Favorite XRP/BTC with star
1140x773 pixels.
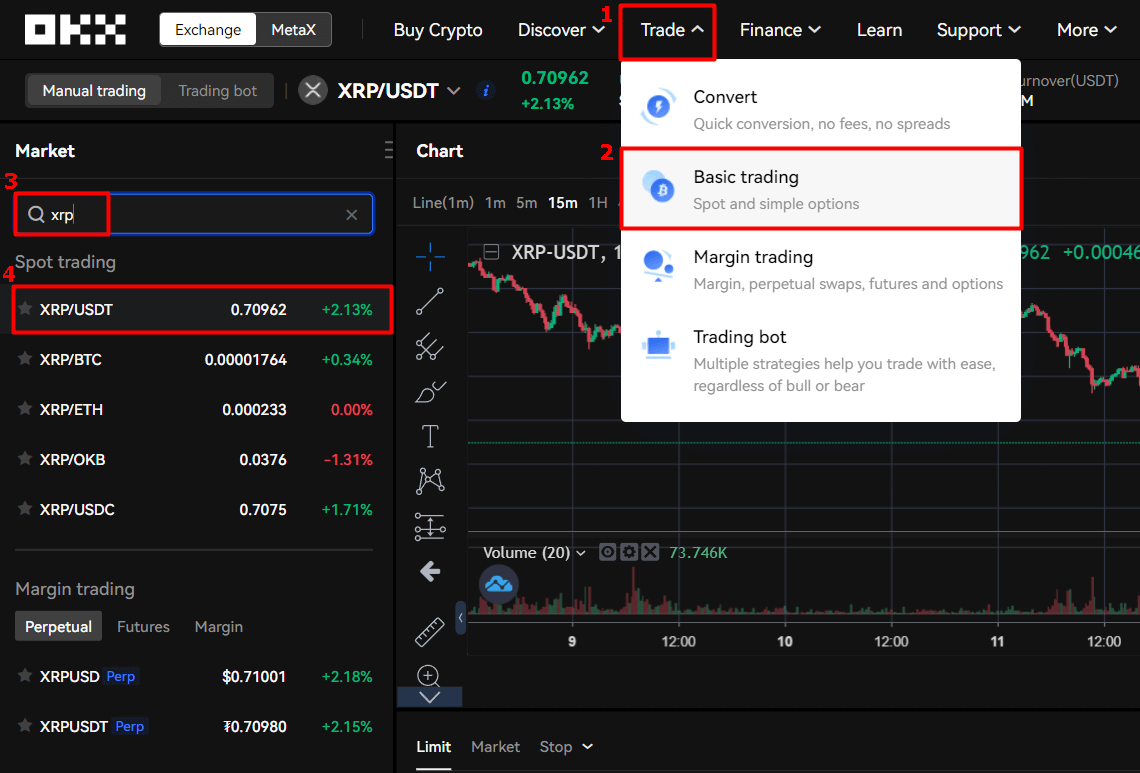point(25,359)
